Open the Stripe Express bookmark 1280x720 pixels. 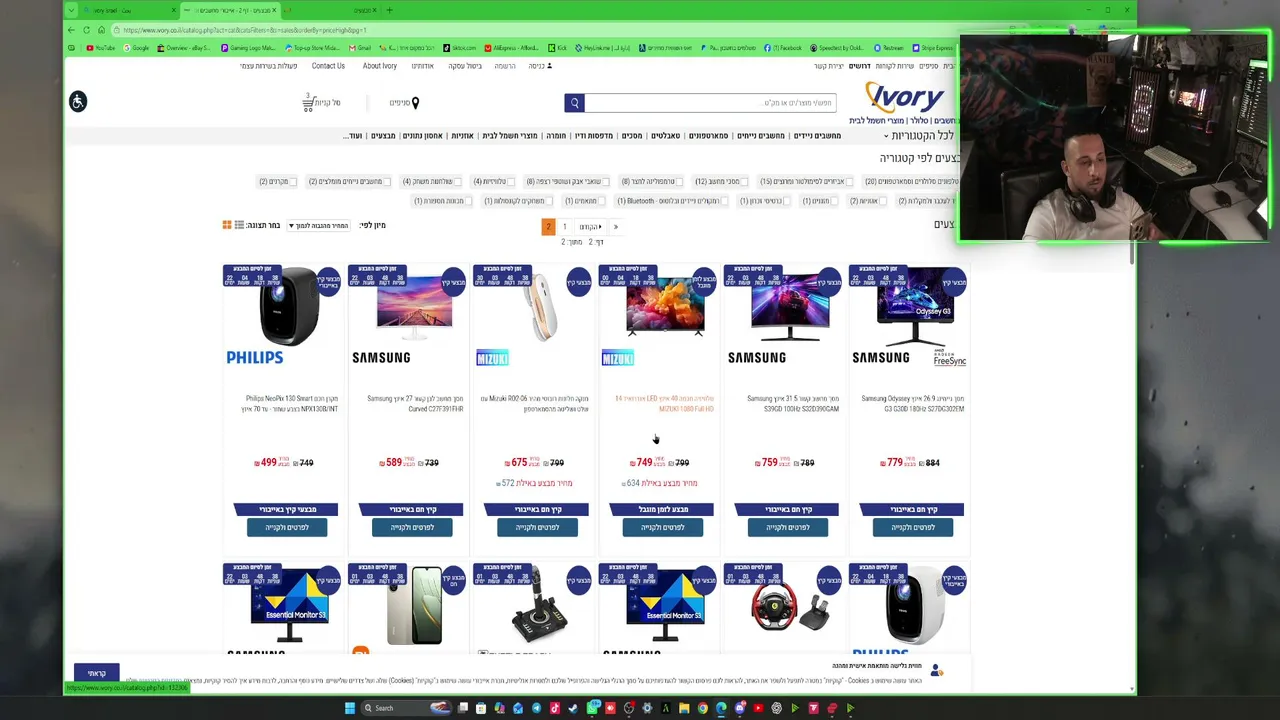(x=933, y=48)
